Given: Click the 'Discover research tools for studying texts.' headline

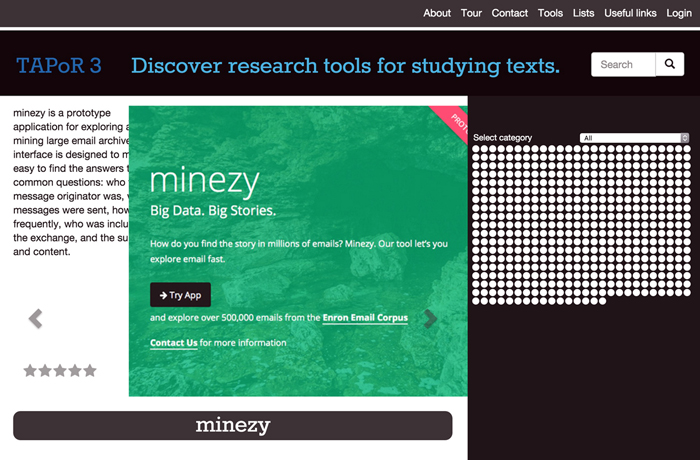Looking at the screenshot, I should 345,66.
